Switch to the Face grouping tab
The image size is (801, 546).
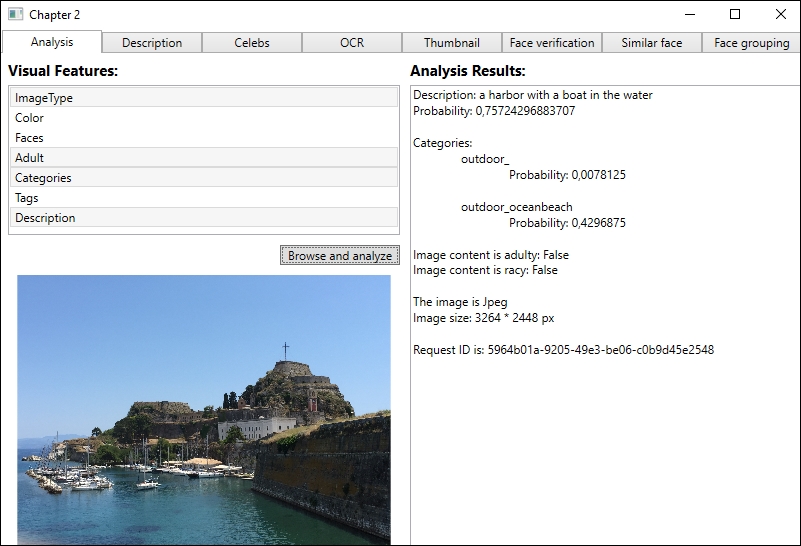[751, 43]
